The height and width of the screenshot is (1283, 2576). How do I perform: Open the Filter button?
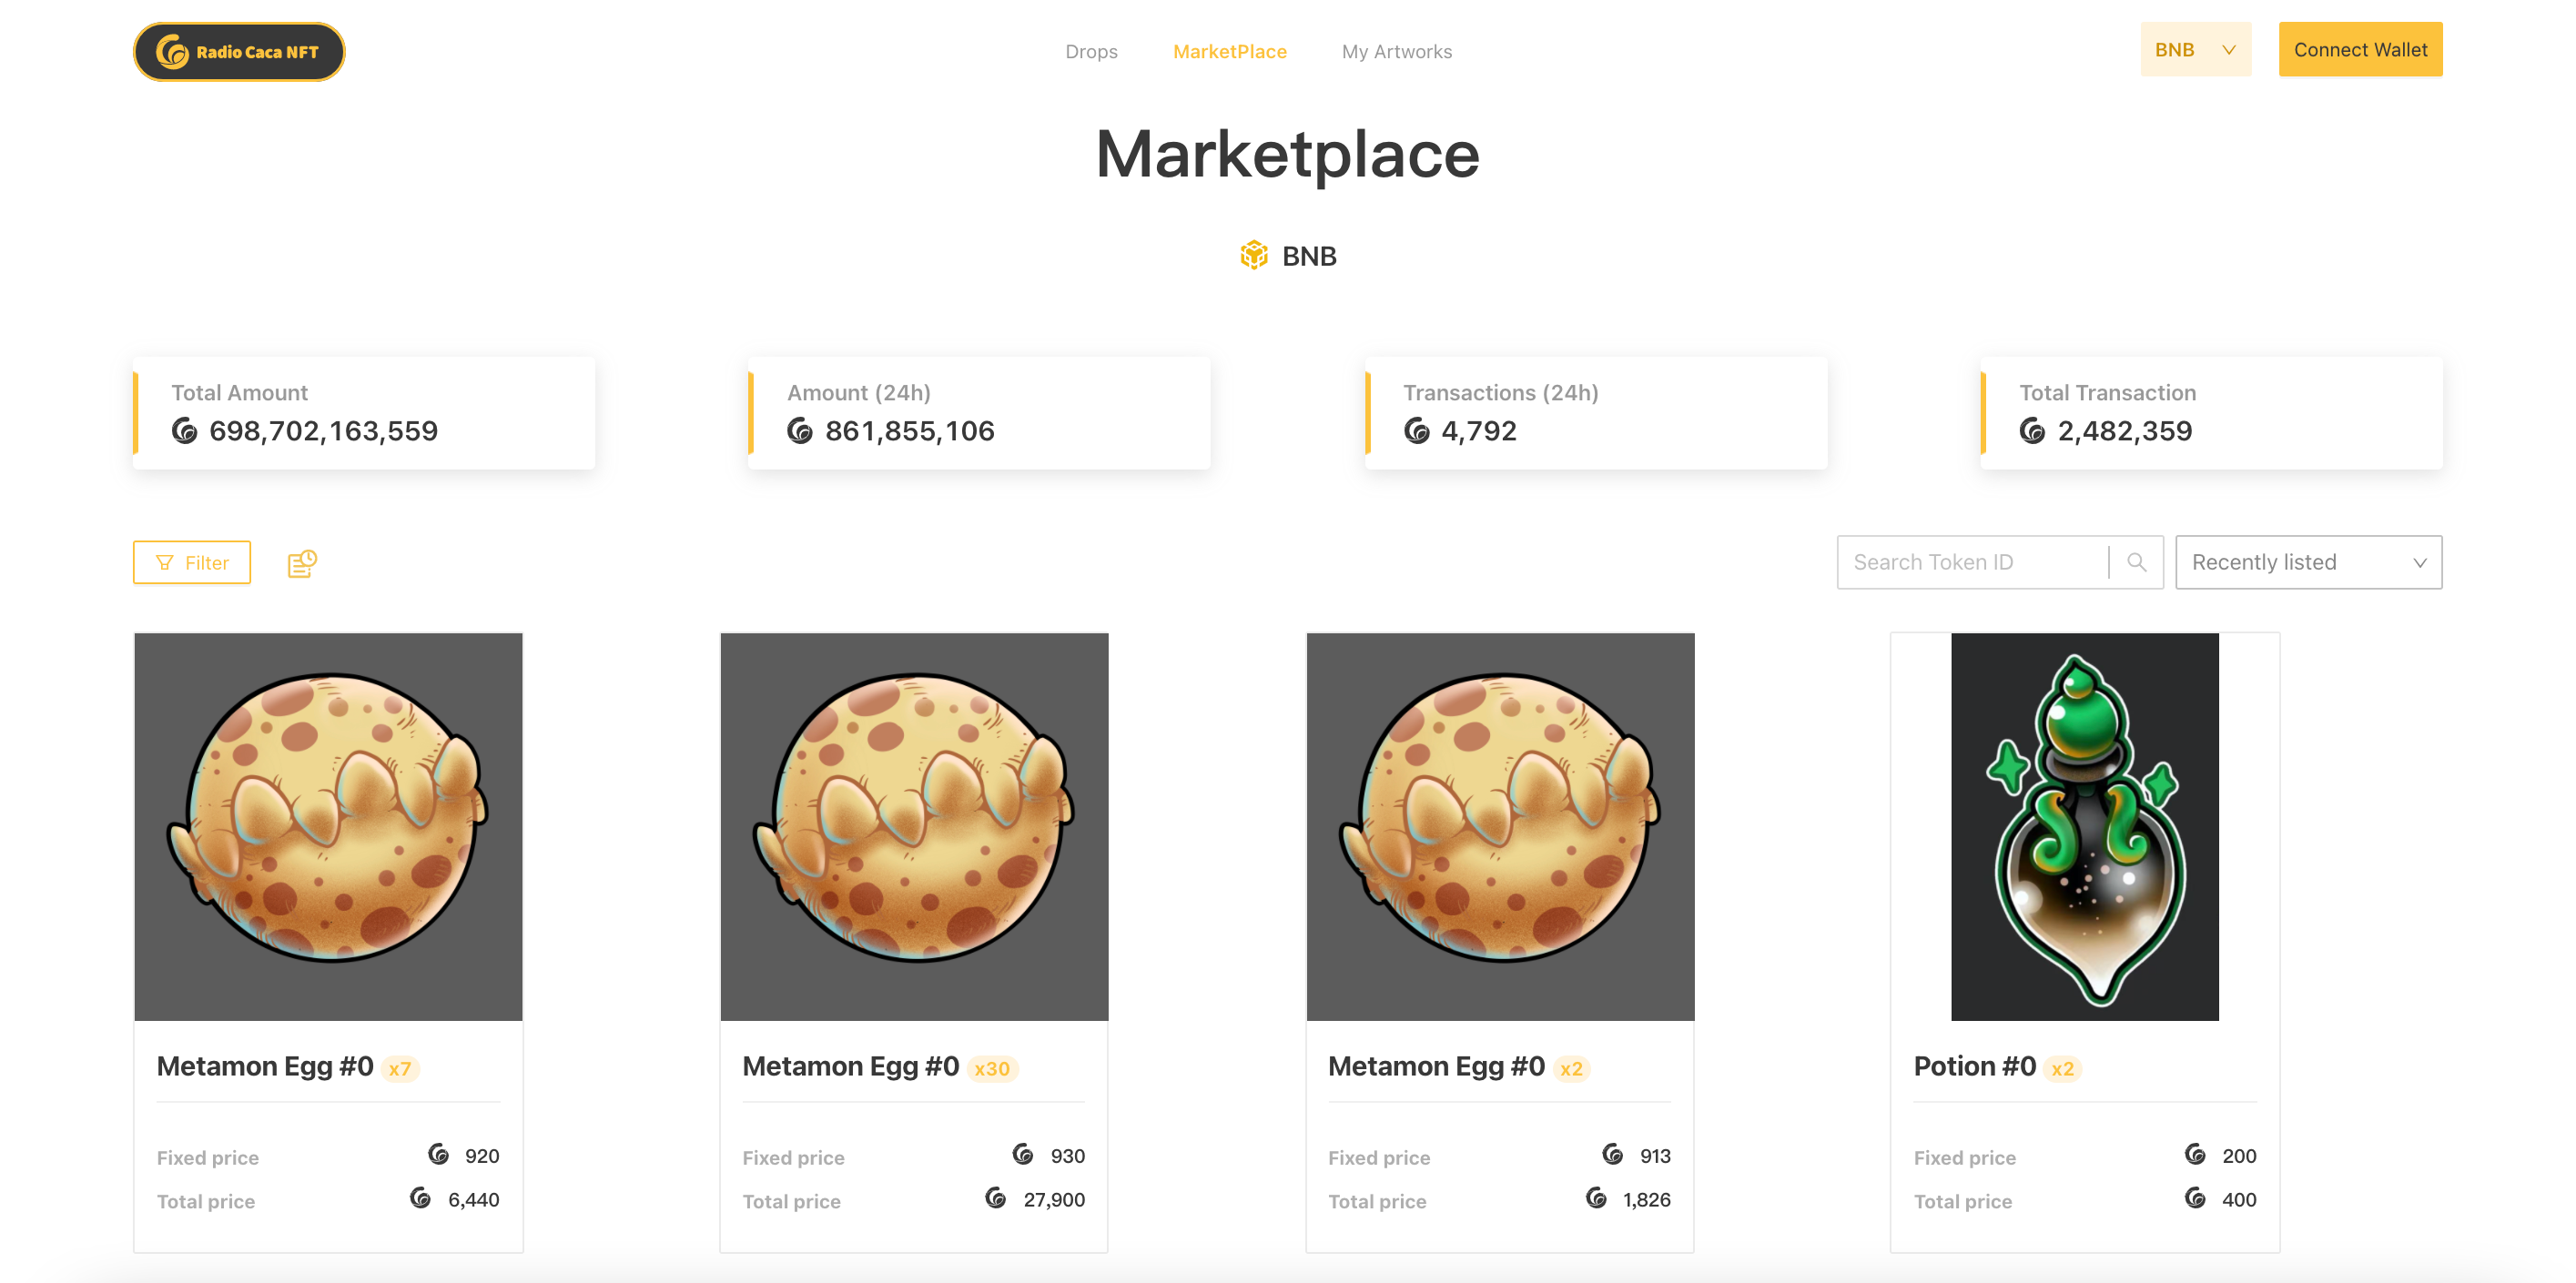tap(192, 562)
